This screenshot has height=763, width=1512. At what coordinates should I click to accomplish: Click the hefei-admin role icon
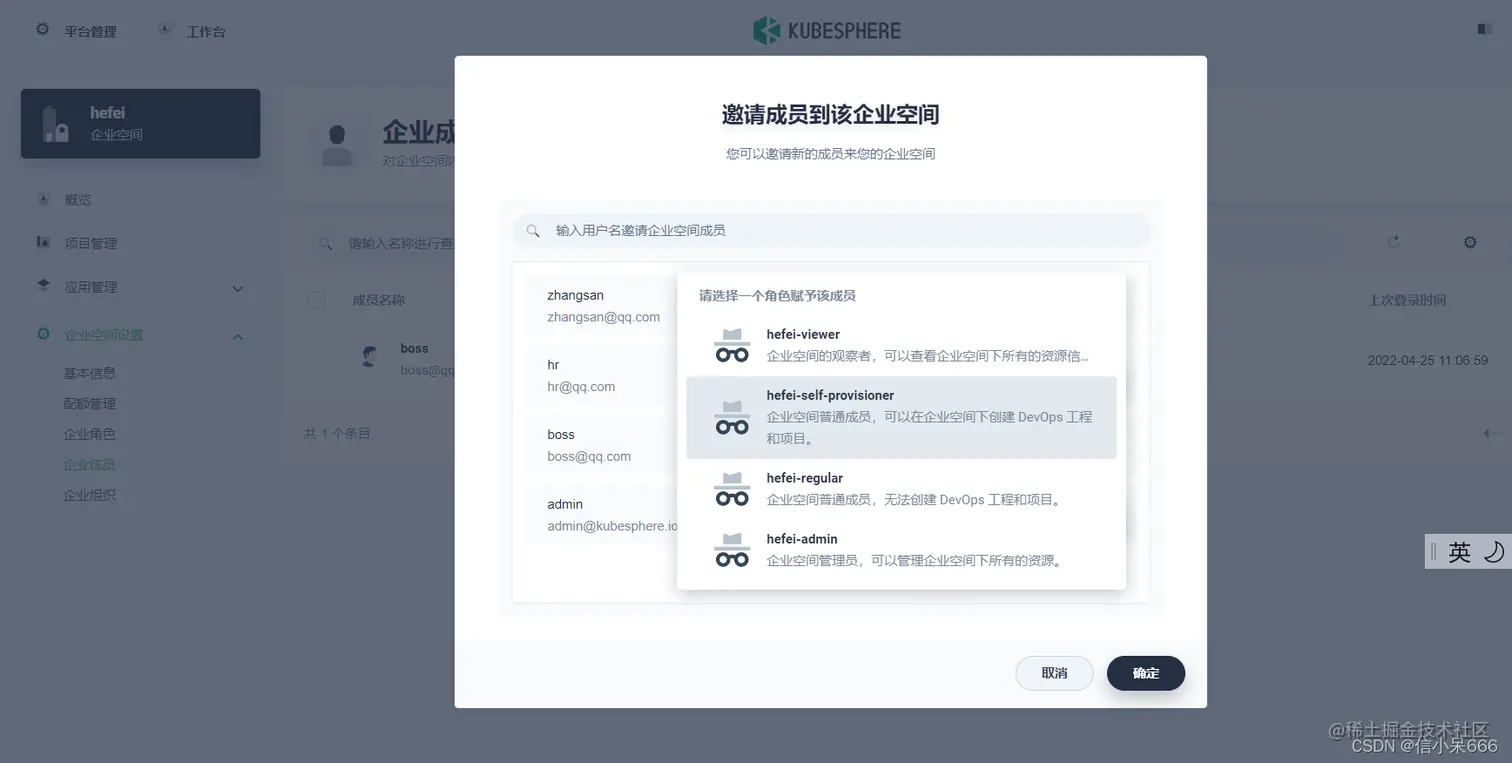click(731, 549)
